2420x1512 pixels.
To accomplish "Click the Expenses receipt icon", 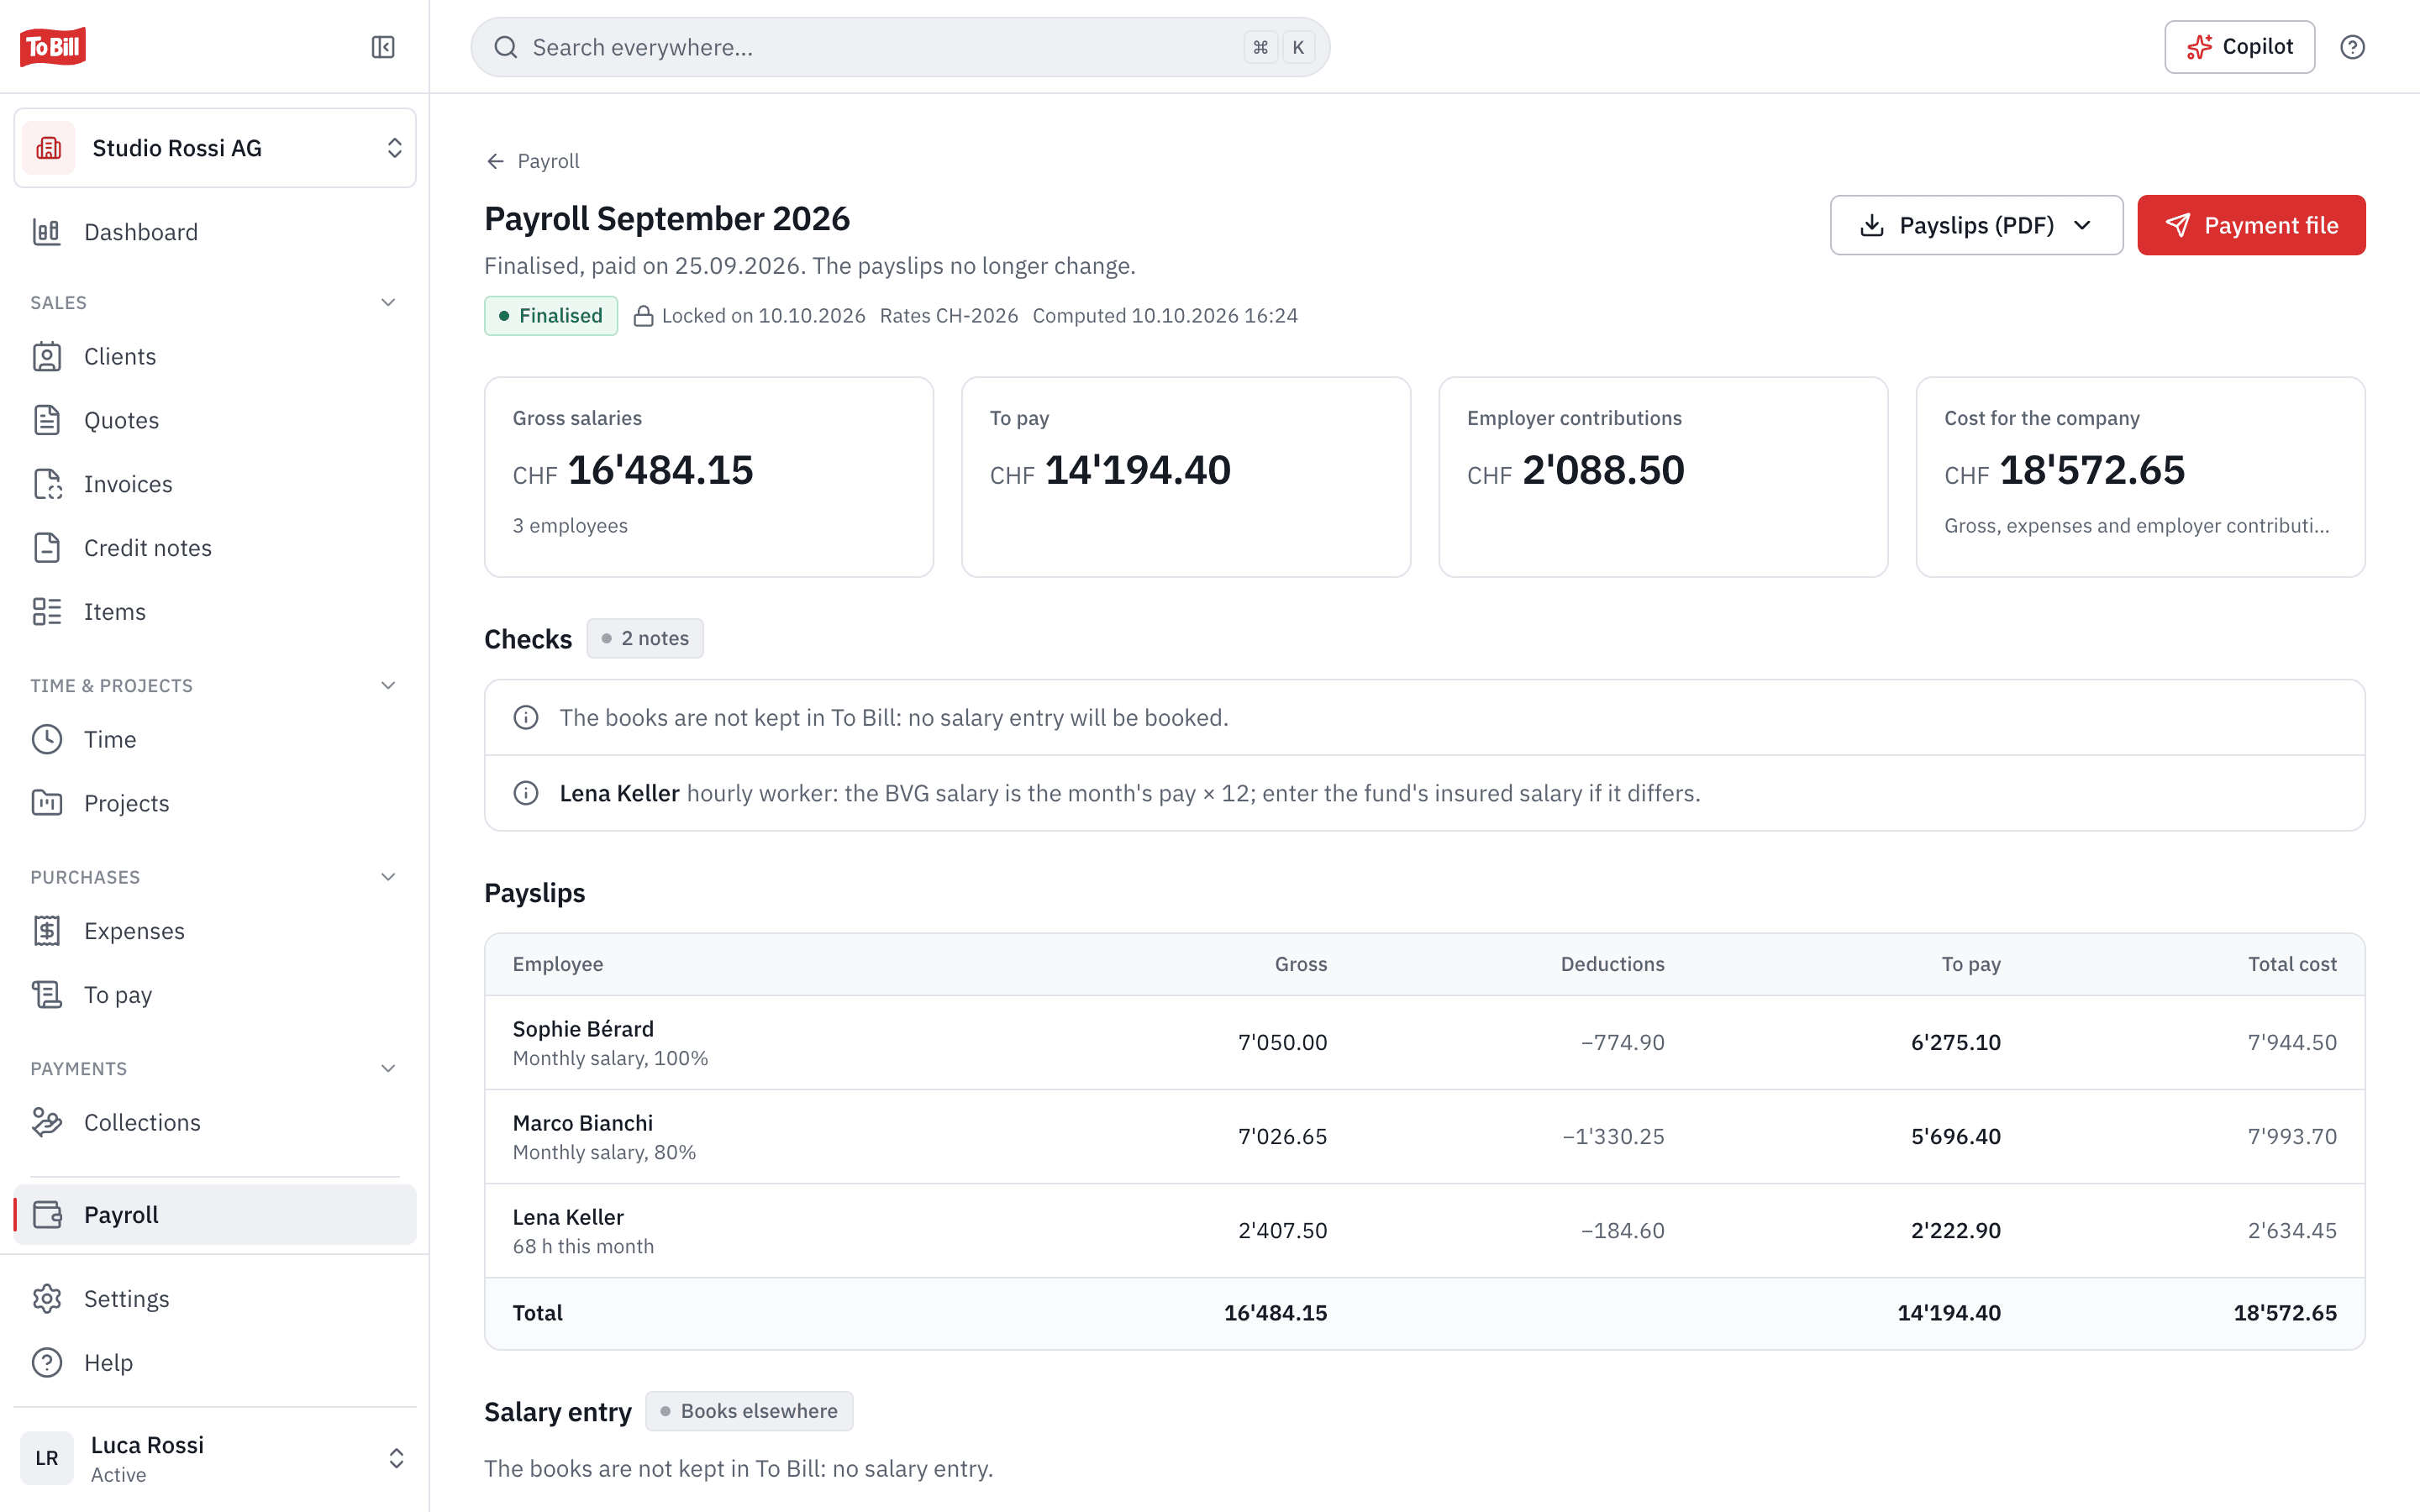I will click(x=47, y=931).
